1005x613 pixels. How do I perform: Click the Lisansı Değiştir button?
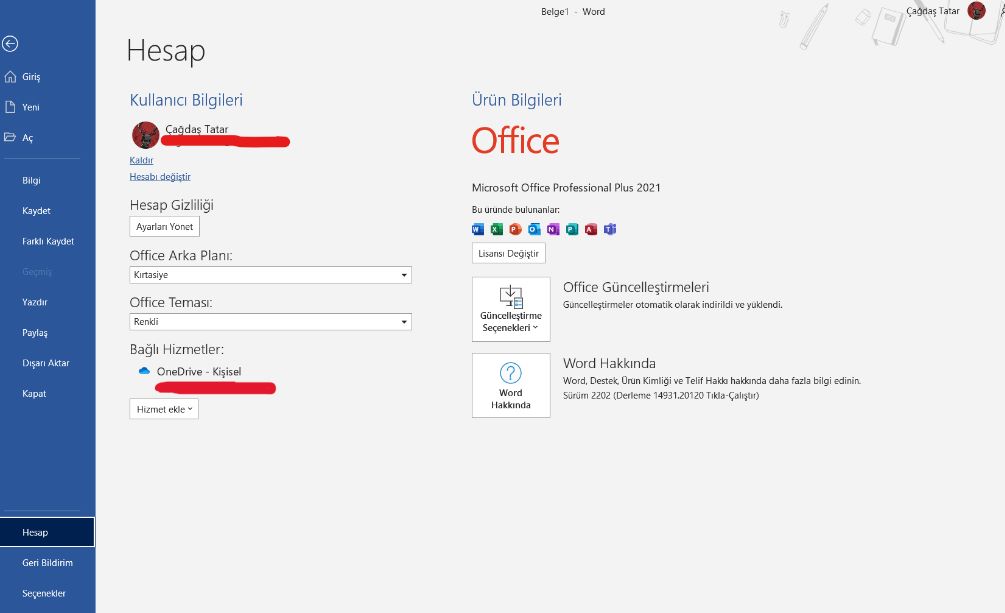tap(509, 253)
